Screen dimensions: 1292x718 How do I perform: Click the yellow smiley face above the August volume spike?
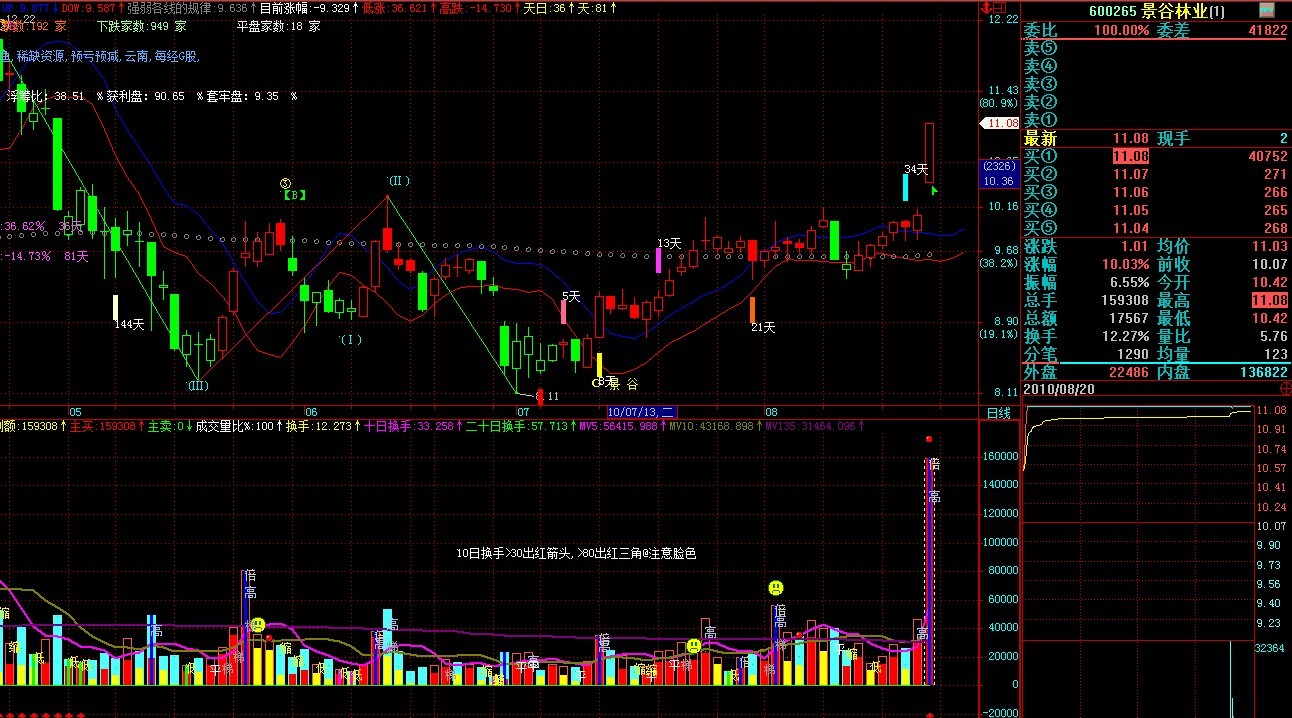click(x=776, y=588)
